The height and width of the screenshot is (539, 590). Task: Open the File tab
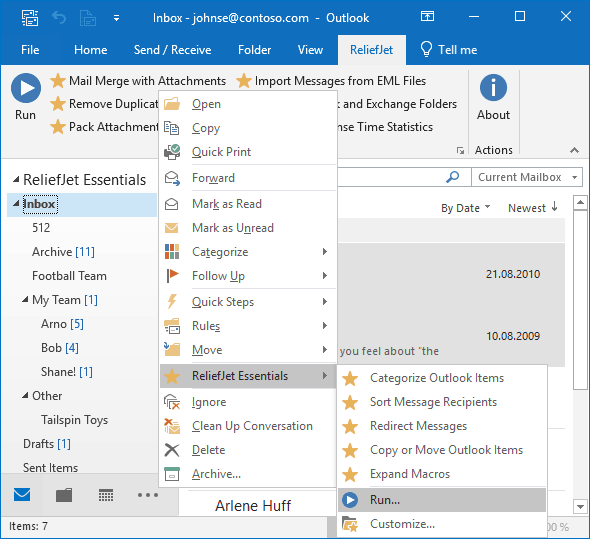click(x=30, y=50)
